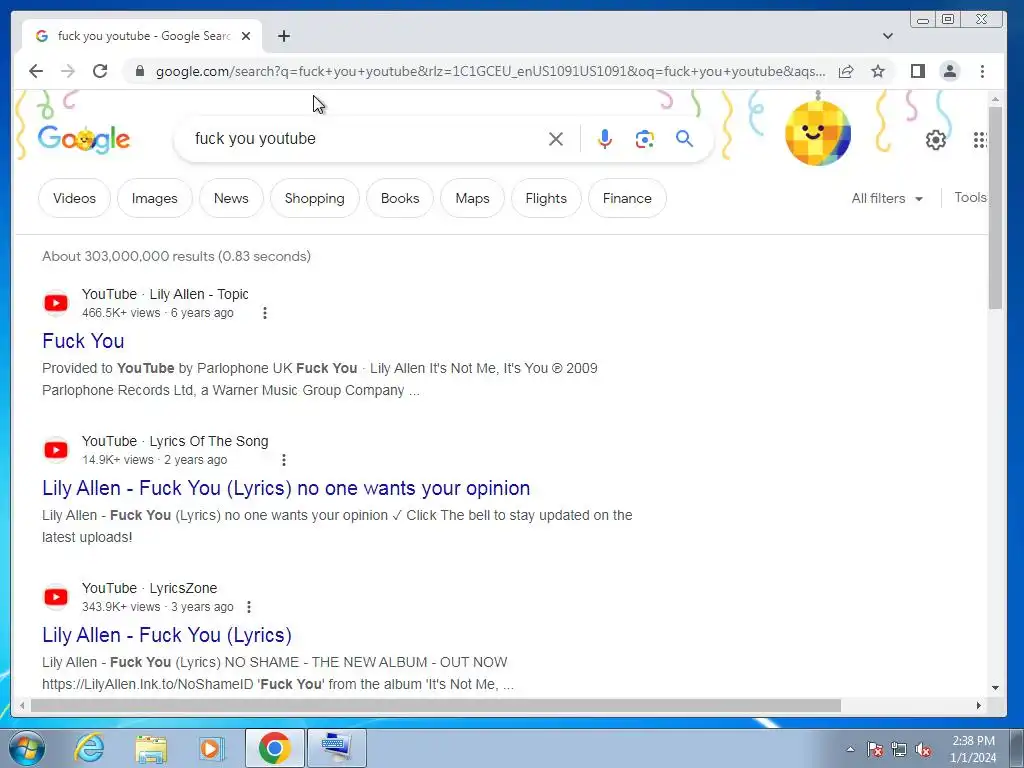
Task: View site information lock icon
Action: [139, 71]
